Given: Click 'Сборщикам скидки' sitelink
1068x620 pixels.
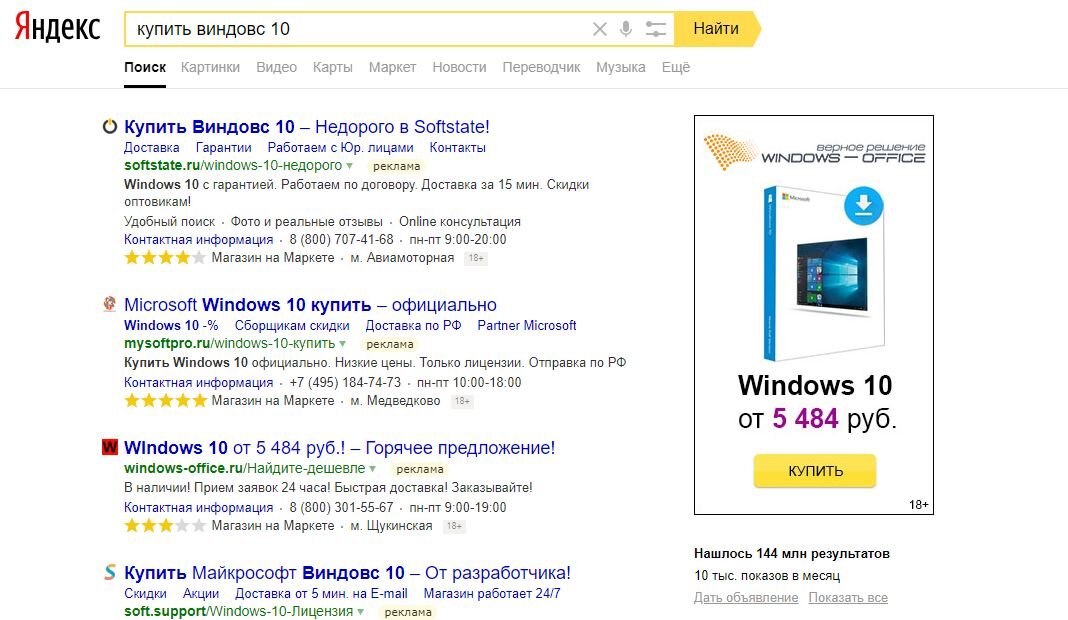Looking at the screenshot, I should (x=292, y=325).
